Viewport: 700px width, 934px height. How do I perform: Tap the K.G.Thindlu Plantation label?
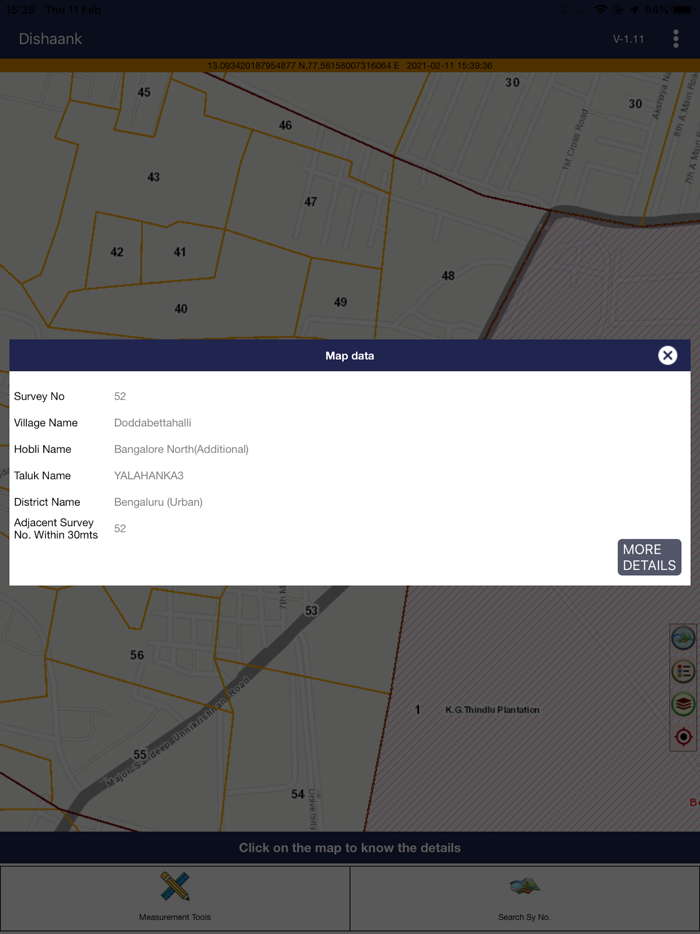point(492,710)
